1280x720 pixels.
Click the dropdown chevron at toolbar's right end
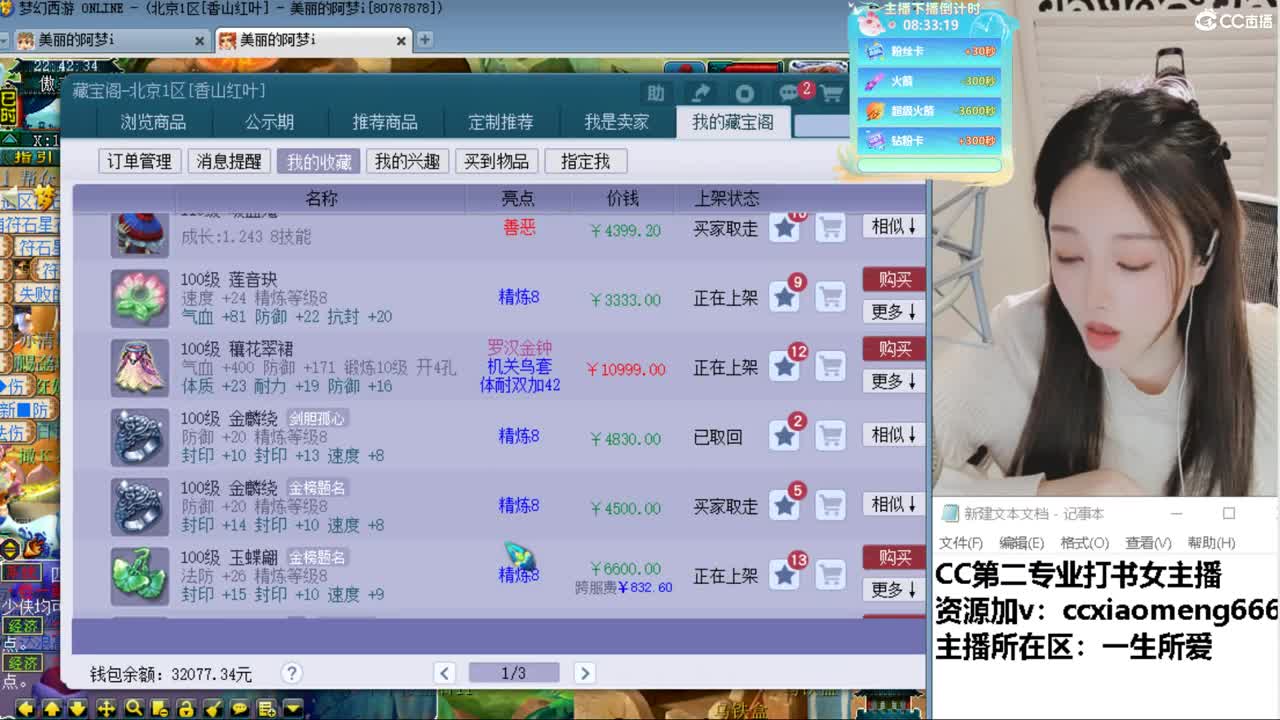[291, 708]
